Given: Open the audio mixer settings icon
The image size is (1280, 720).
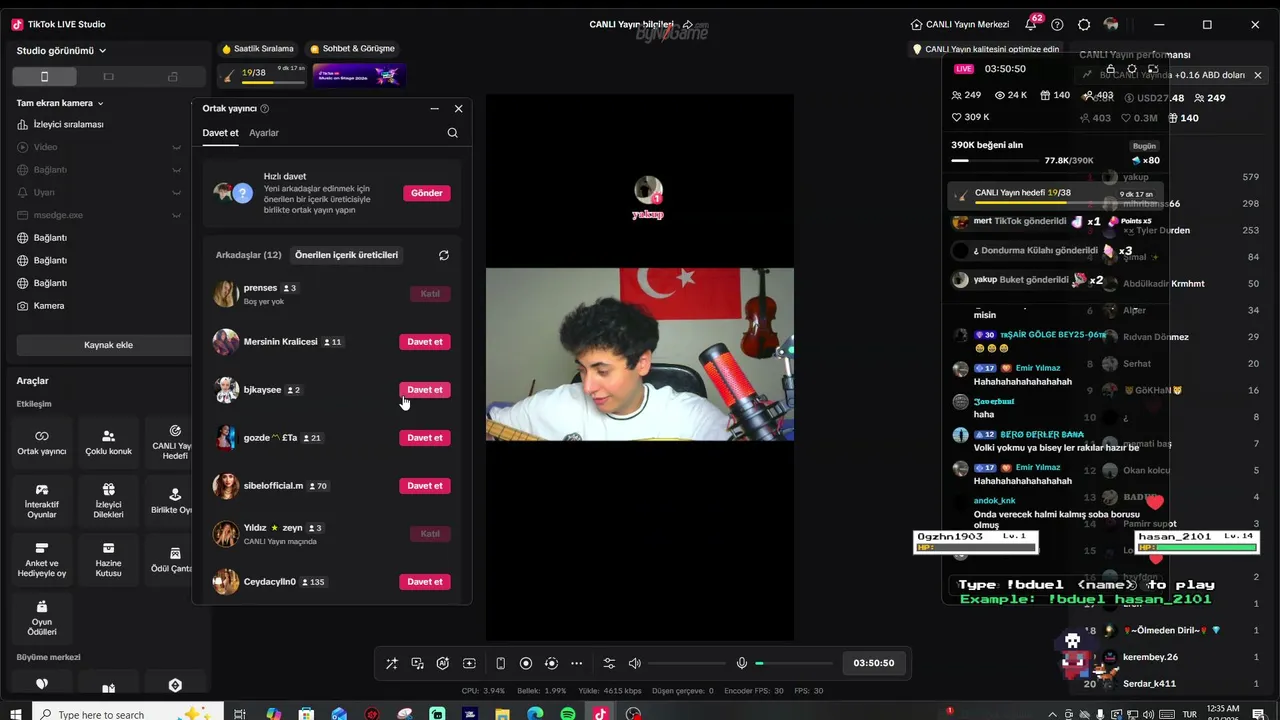Looking at the screenshot, I should click(x=609, y=663).
